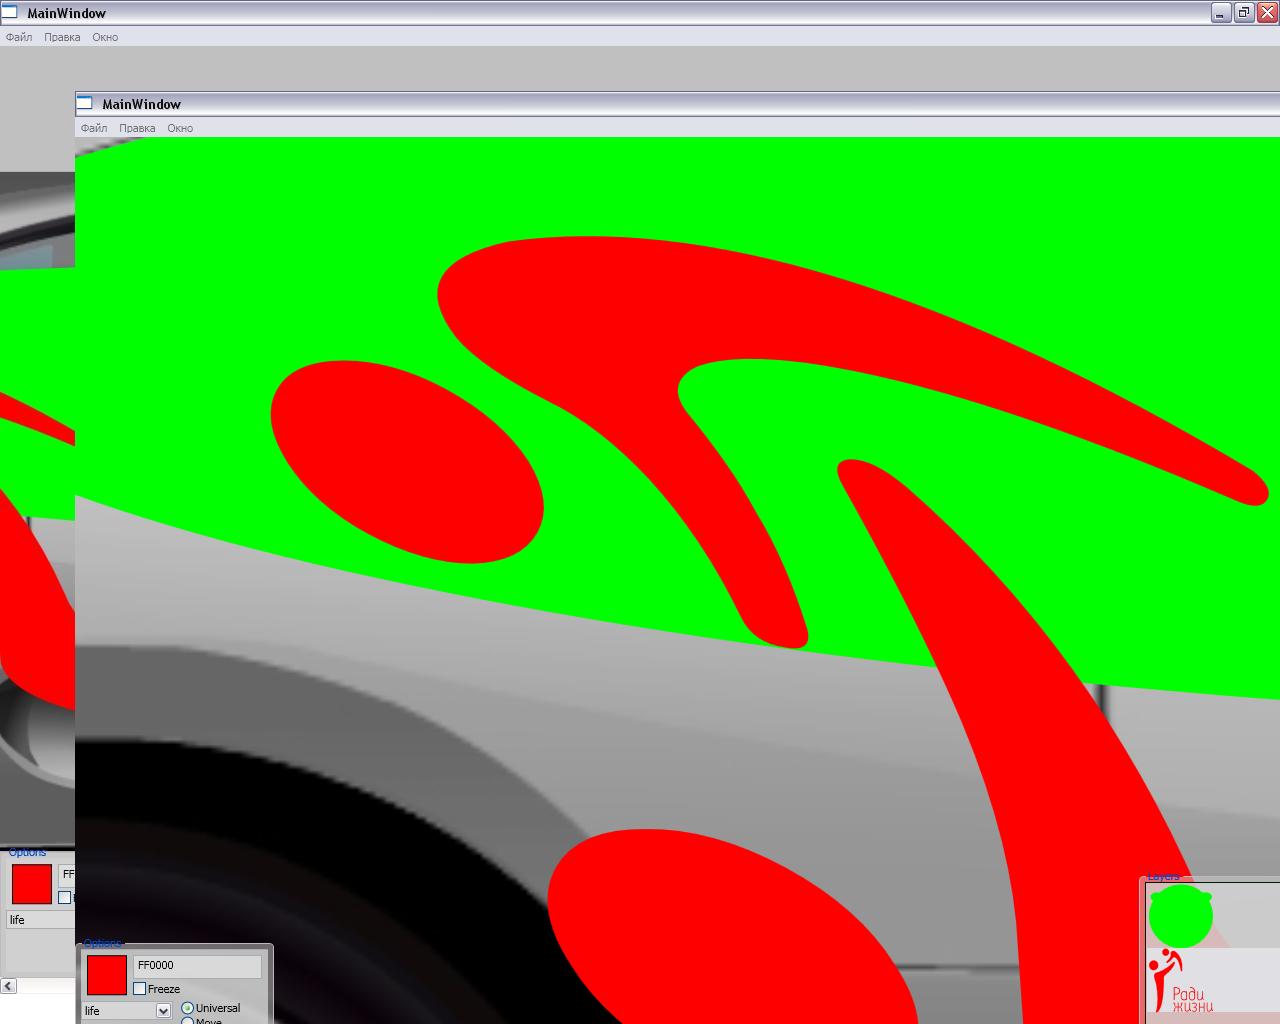
Task: Click the back window's title bar icon
Action: (10, 13)
